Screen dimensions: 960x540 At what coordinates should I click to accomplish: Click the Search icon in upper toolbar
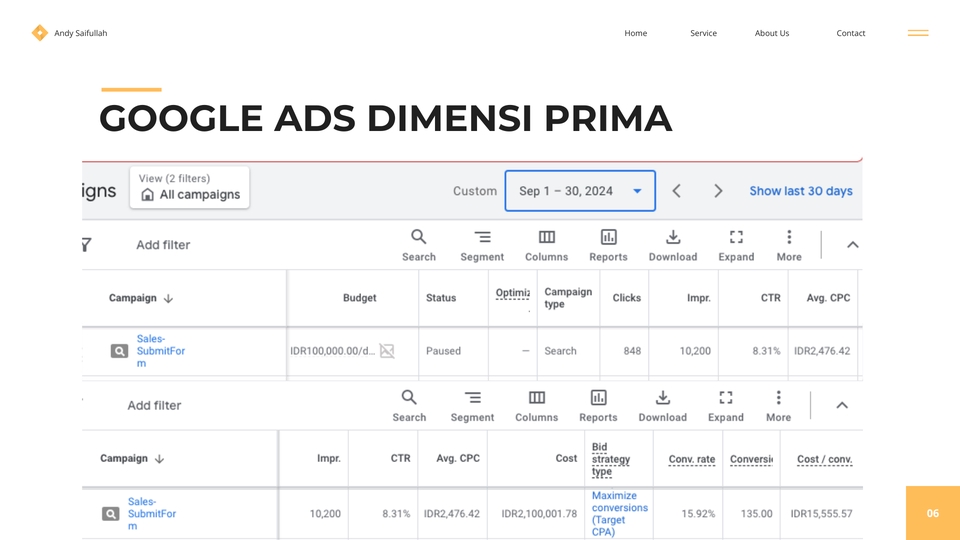pyautogui.click(x=418, y=237)
